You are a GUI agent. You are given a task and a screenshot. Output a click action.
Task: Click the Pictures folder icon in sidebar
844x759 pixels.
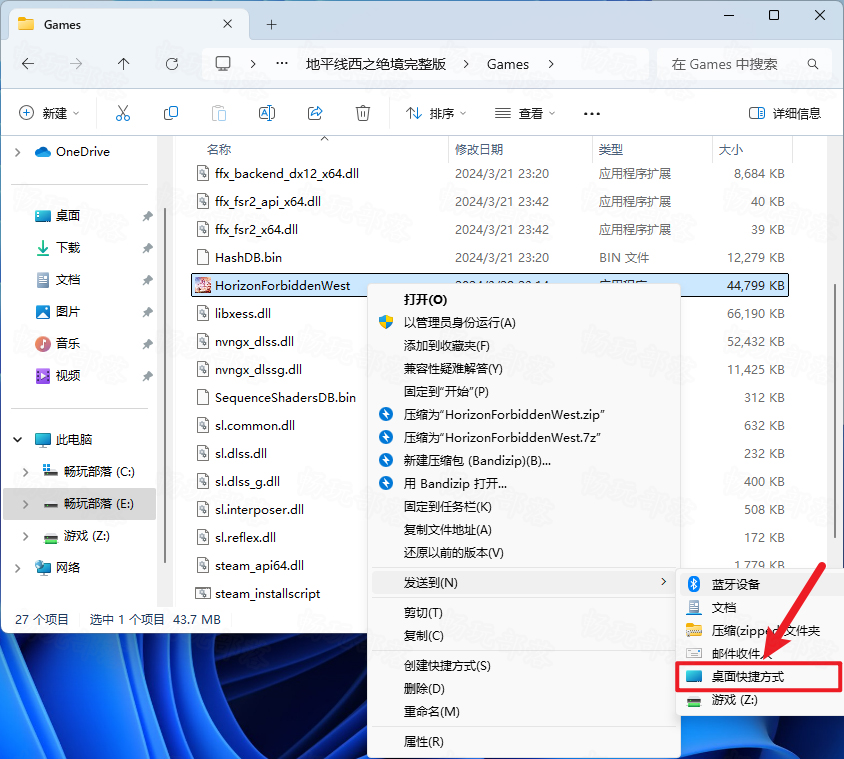click(43, 312)
